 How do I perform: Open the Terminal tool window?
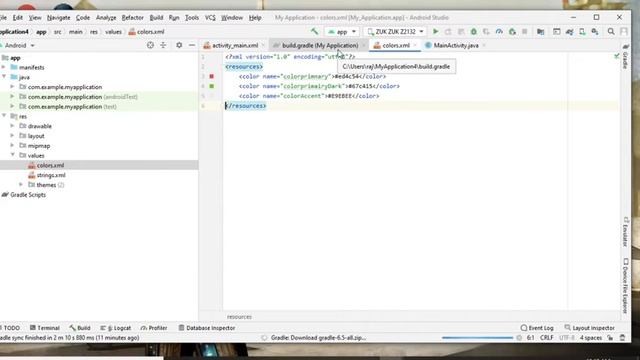[45, 328]
